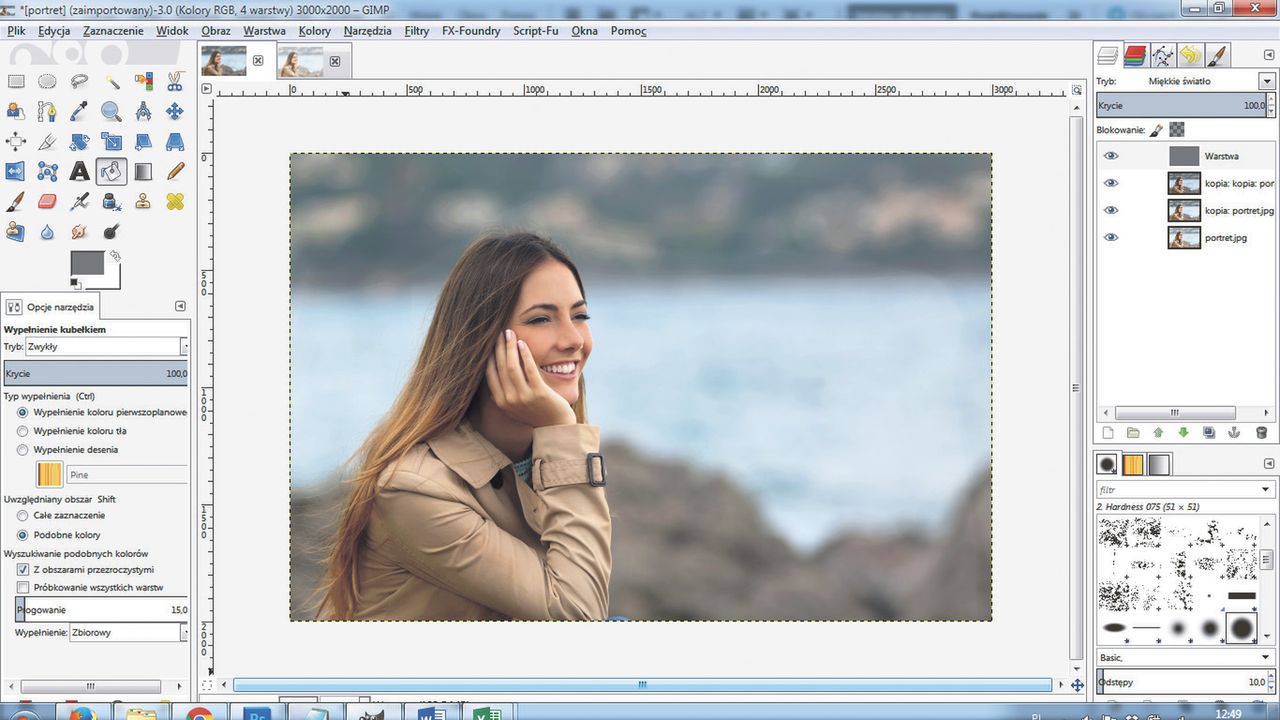Select the Rotate tool

[80, 142]
